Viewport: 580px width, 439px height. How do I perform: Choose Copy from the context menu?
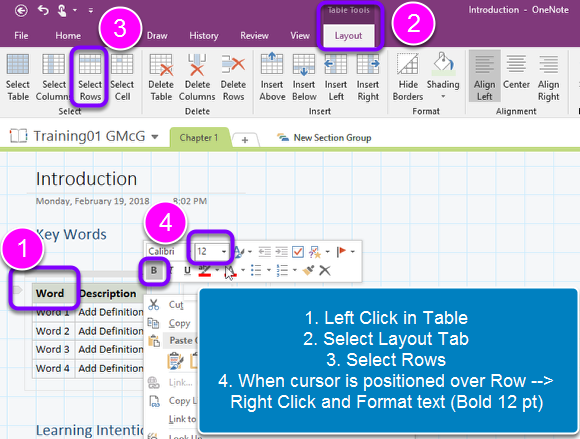click(179, 323)
